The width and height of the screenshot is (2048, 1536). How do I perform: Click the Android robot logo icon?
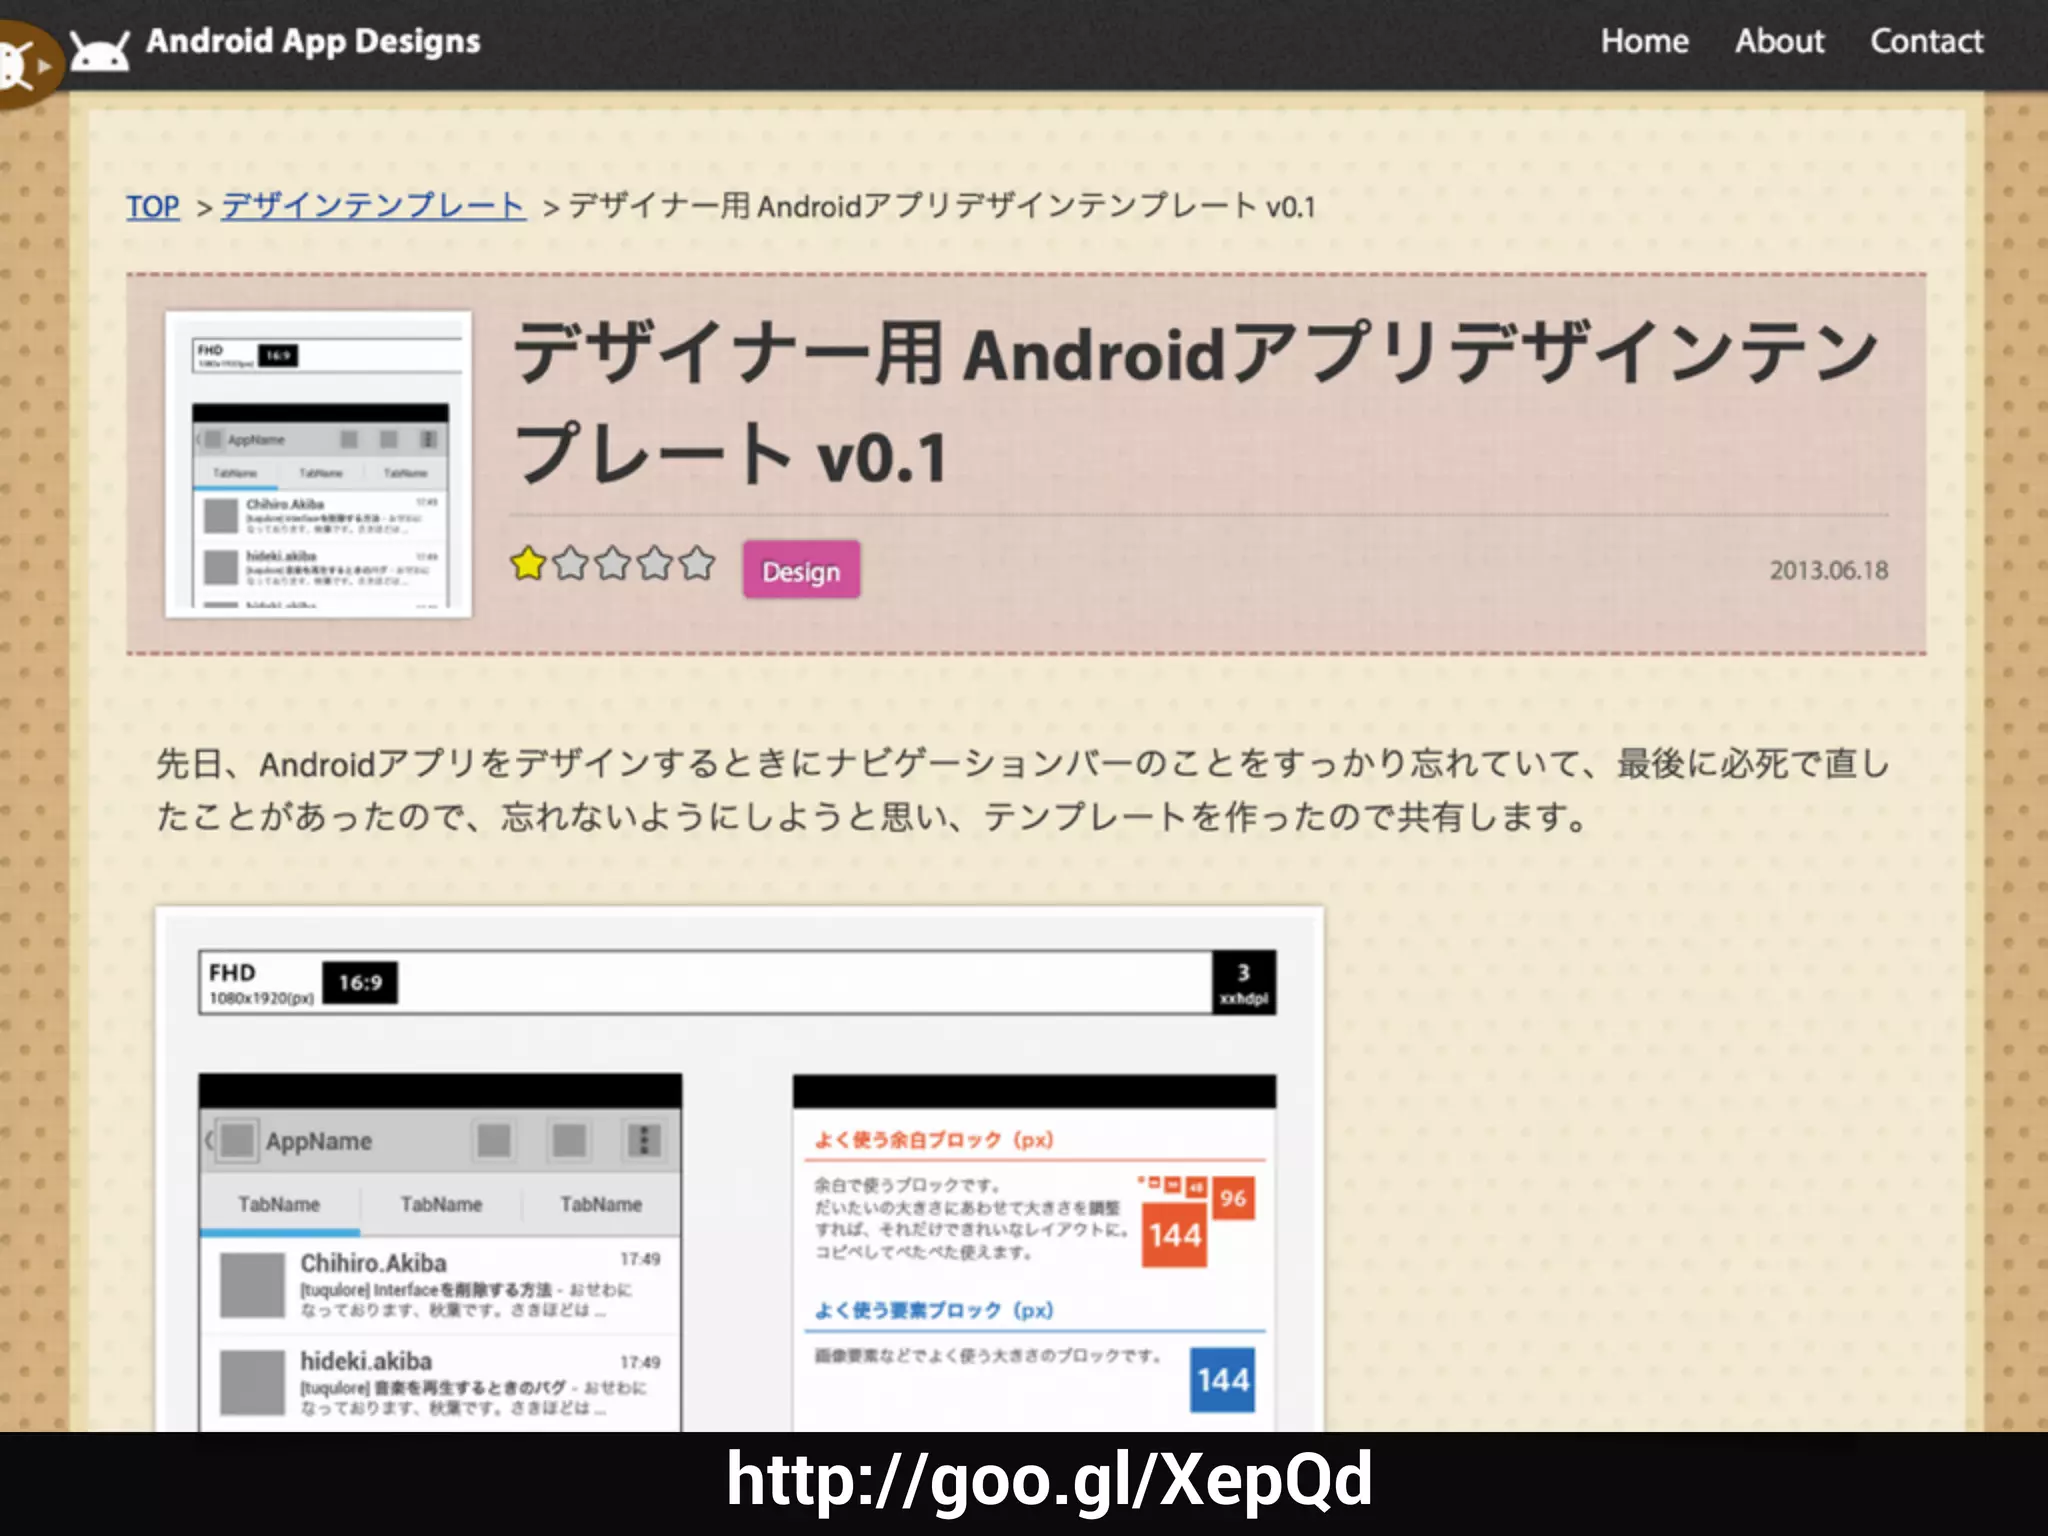coord(99,51)
